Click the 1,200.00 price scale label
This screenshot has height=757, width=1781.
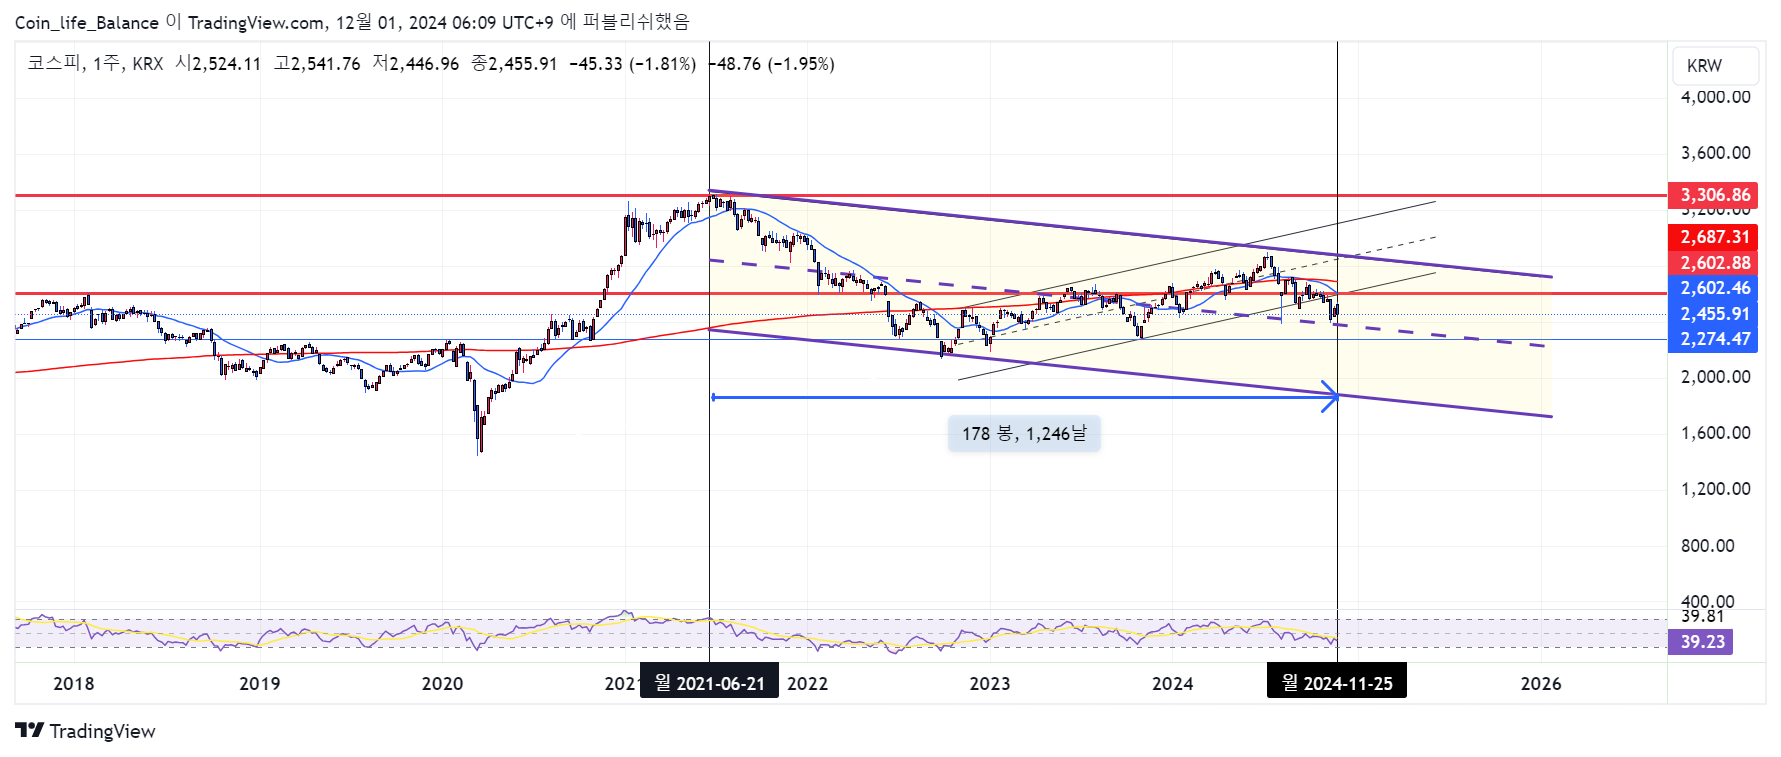1715,489
